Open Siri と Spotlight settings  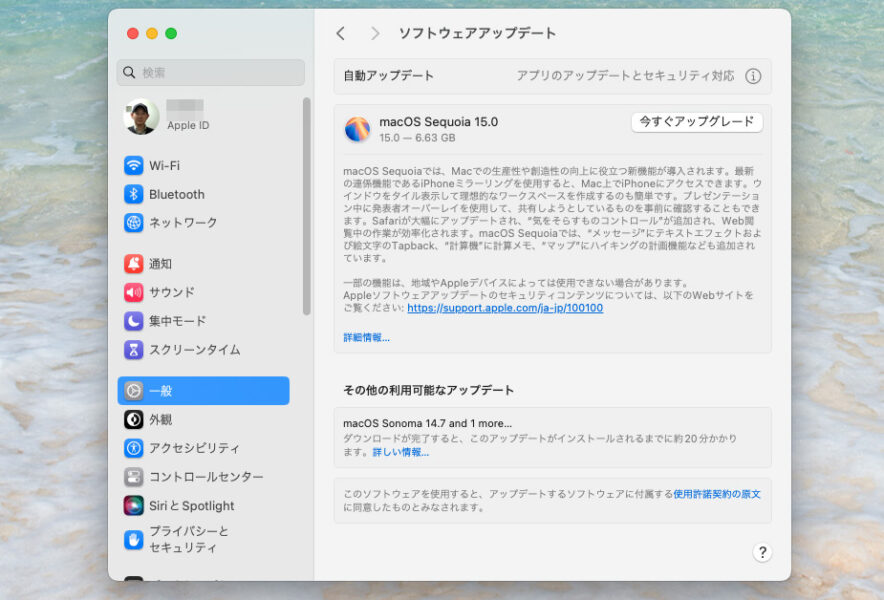tap(204, 505)
